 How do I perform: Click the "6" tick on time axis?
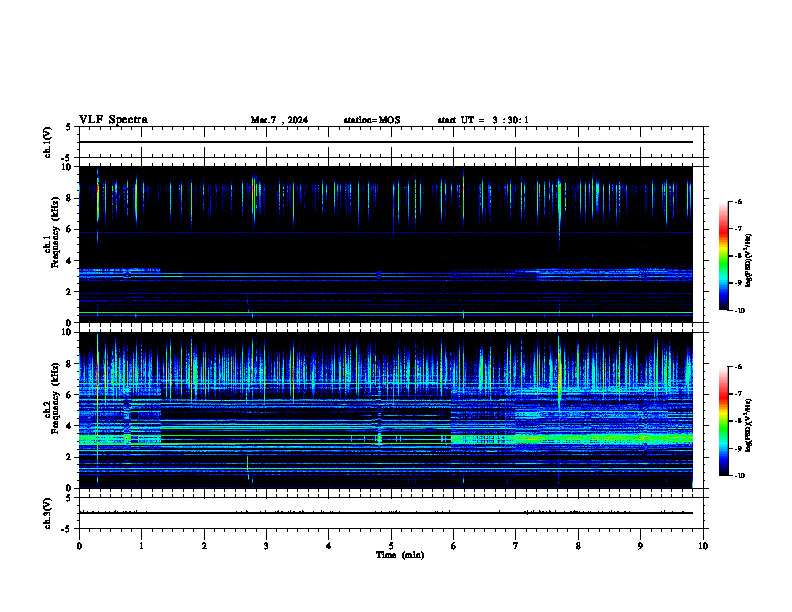point(454,546)
